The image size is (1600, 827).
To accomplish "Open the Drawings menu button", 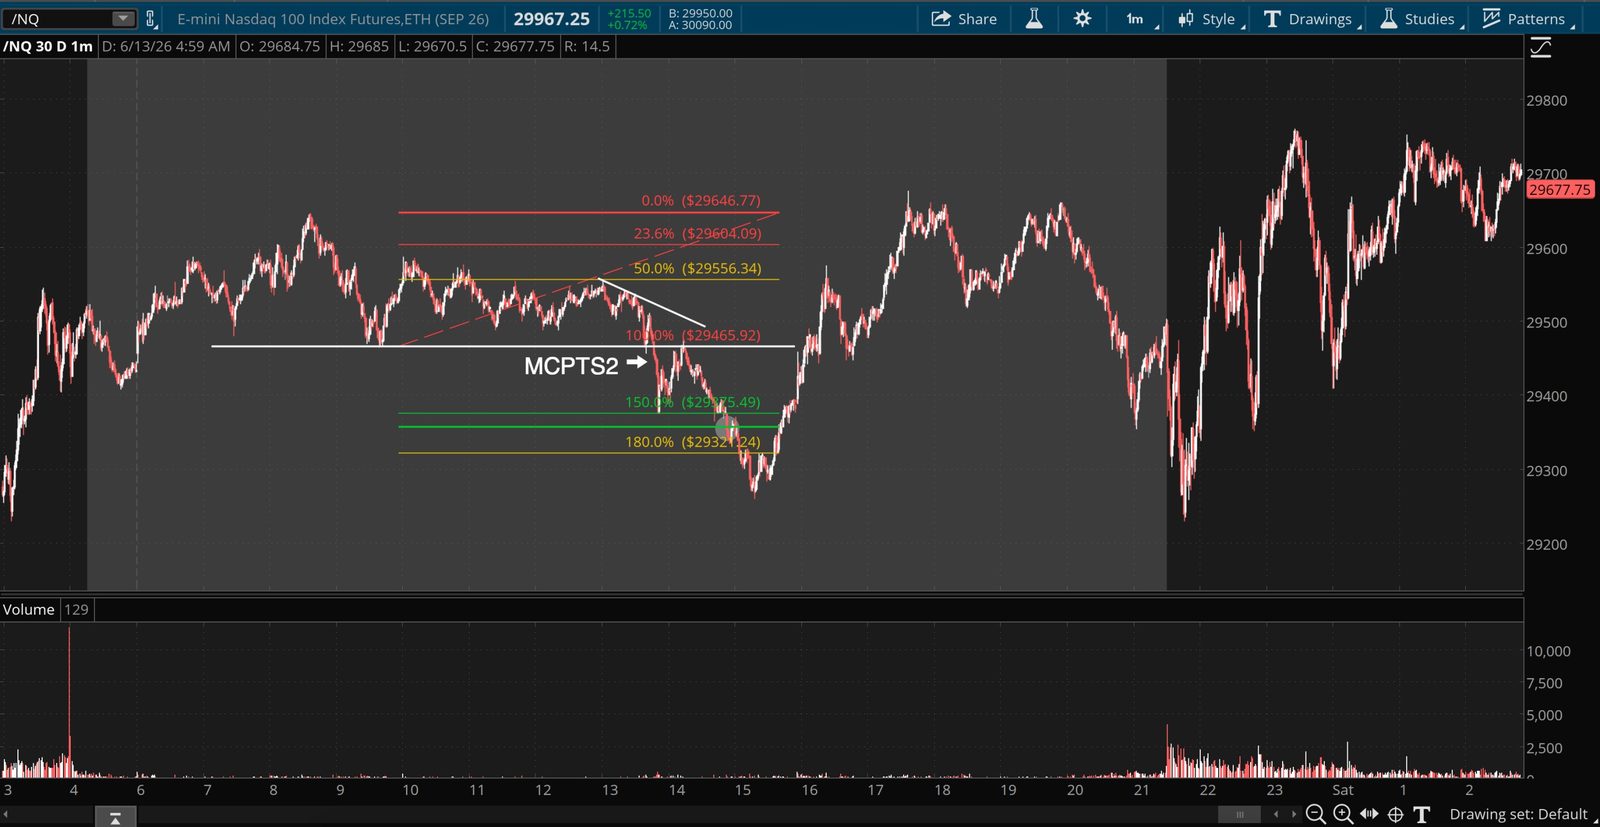I will point(1312,18).
